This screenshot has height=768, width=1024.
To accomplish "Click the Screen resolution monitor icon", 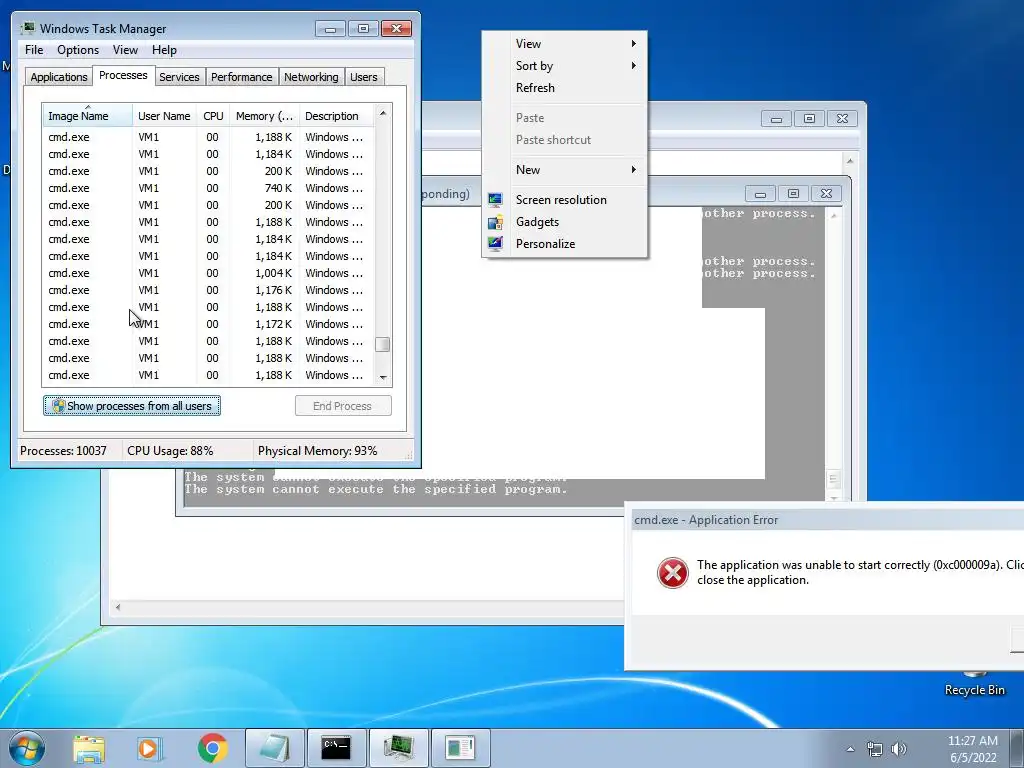I will (x=495, y=200).
